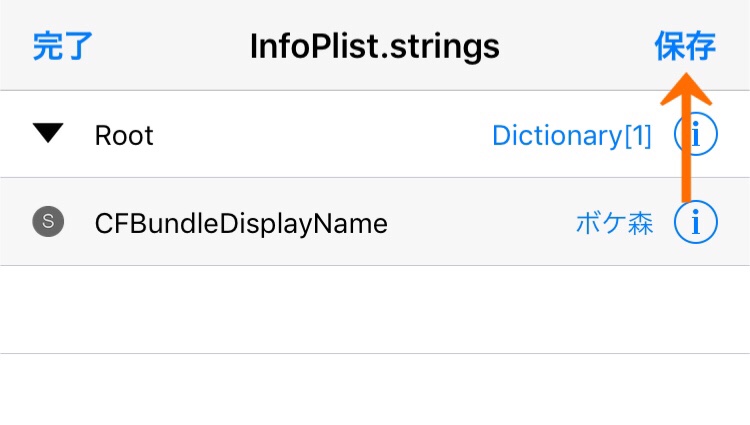750x425 pixels.
Task: Open info for the Root entry
Action: click(695, 134)
